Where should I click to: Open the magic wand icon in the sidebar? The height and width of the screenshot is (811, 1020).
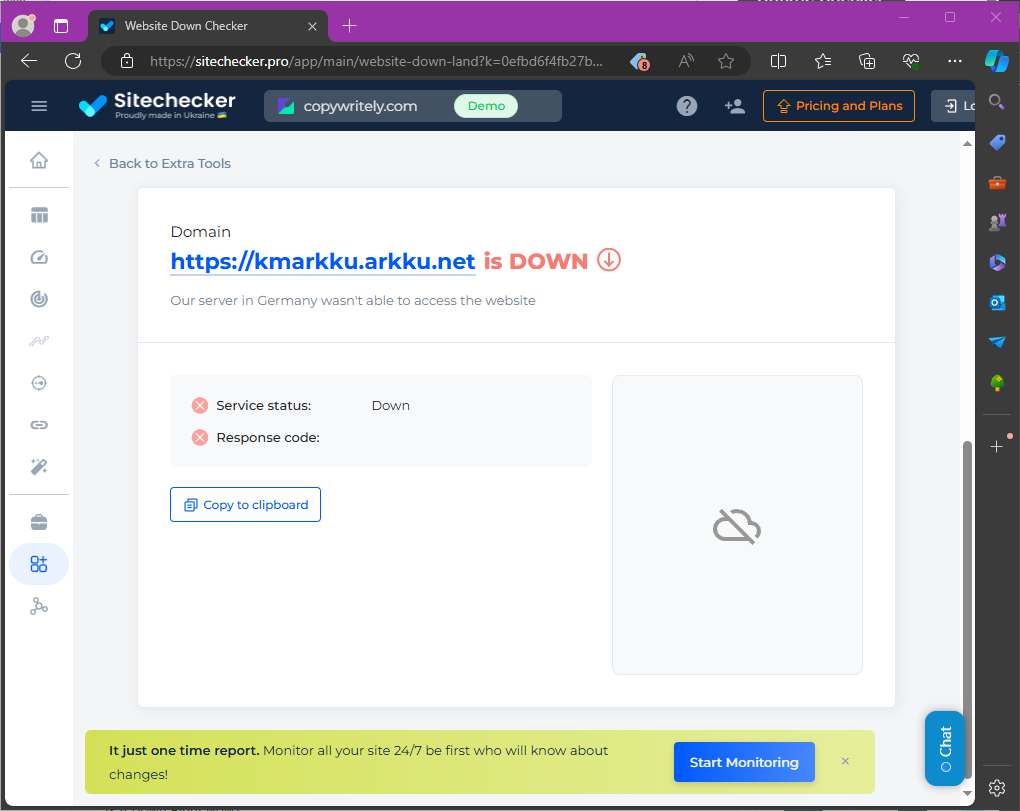click(39, 466)
